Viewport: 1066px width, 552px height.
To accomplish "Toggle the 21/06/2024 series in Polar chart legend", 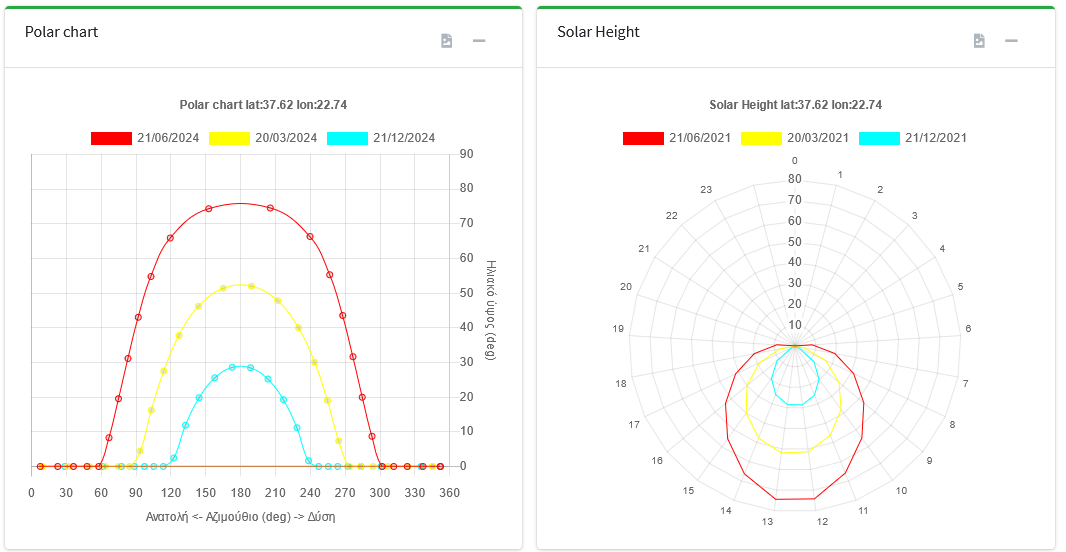I will click(138, 138).
